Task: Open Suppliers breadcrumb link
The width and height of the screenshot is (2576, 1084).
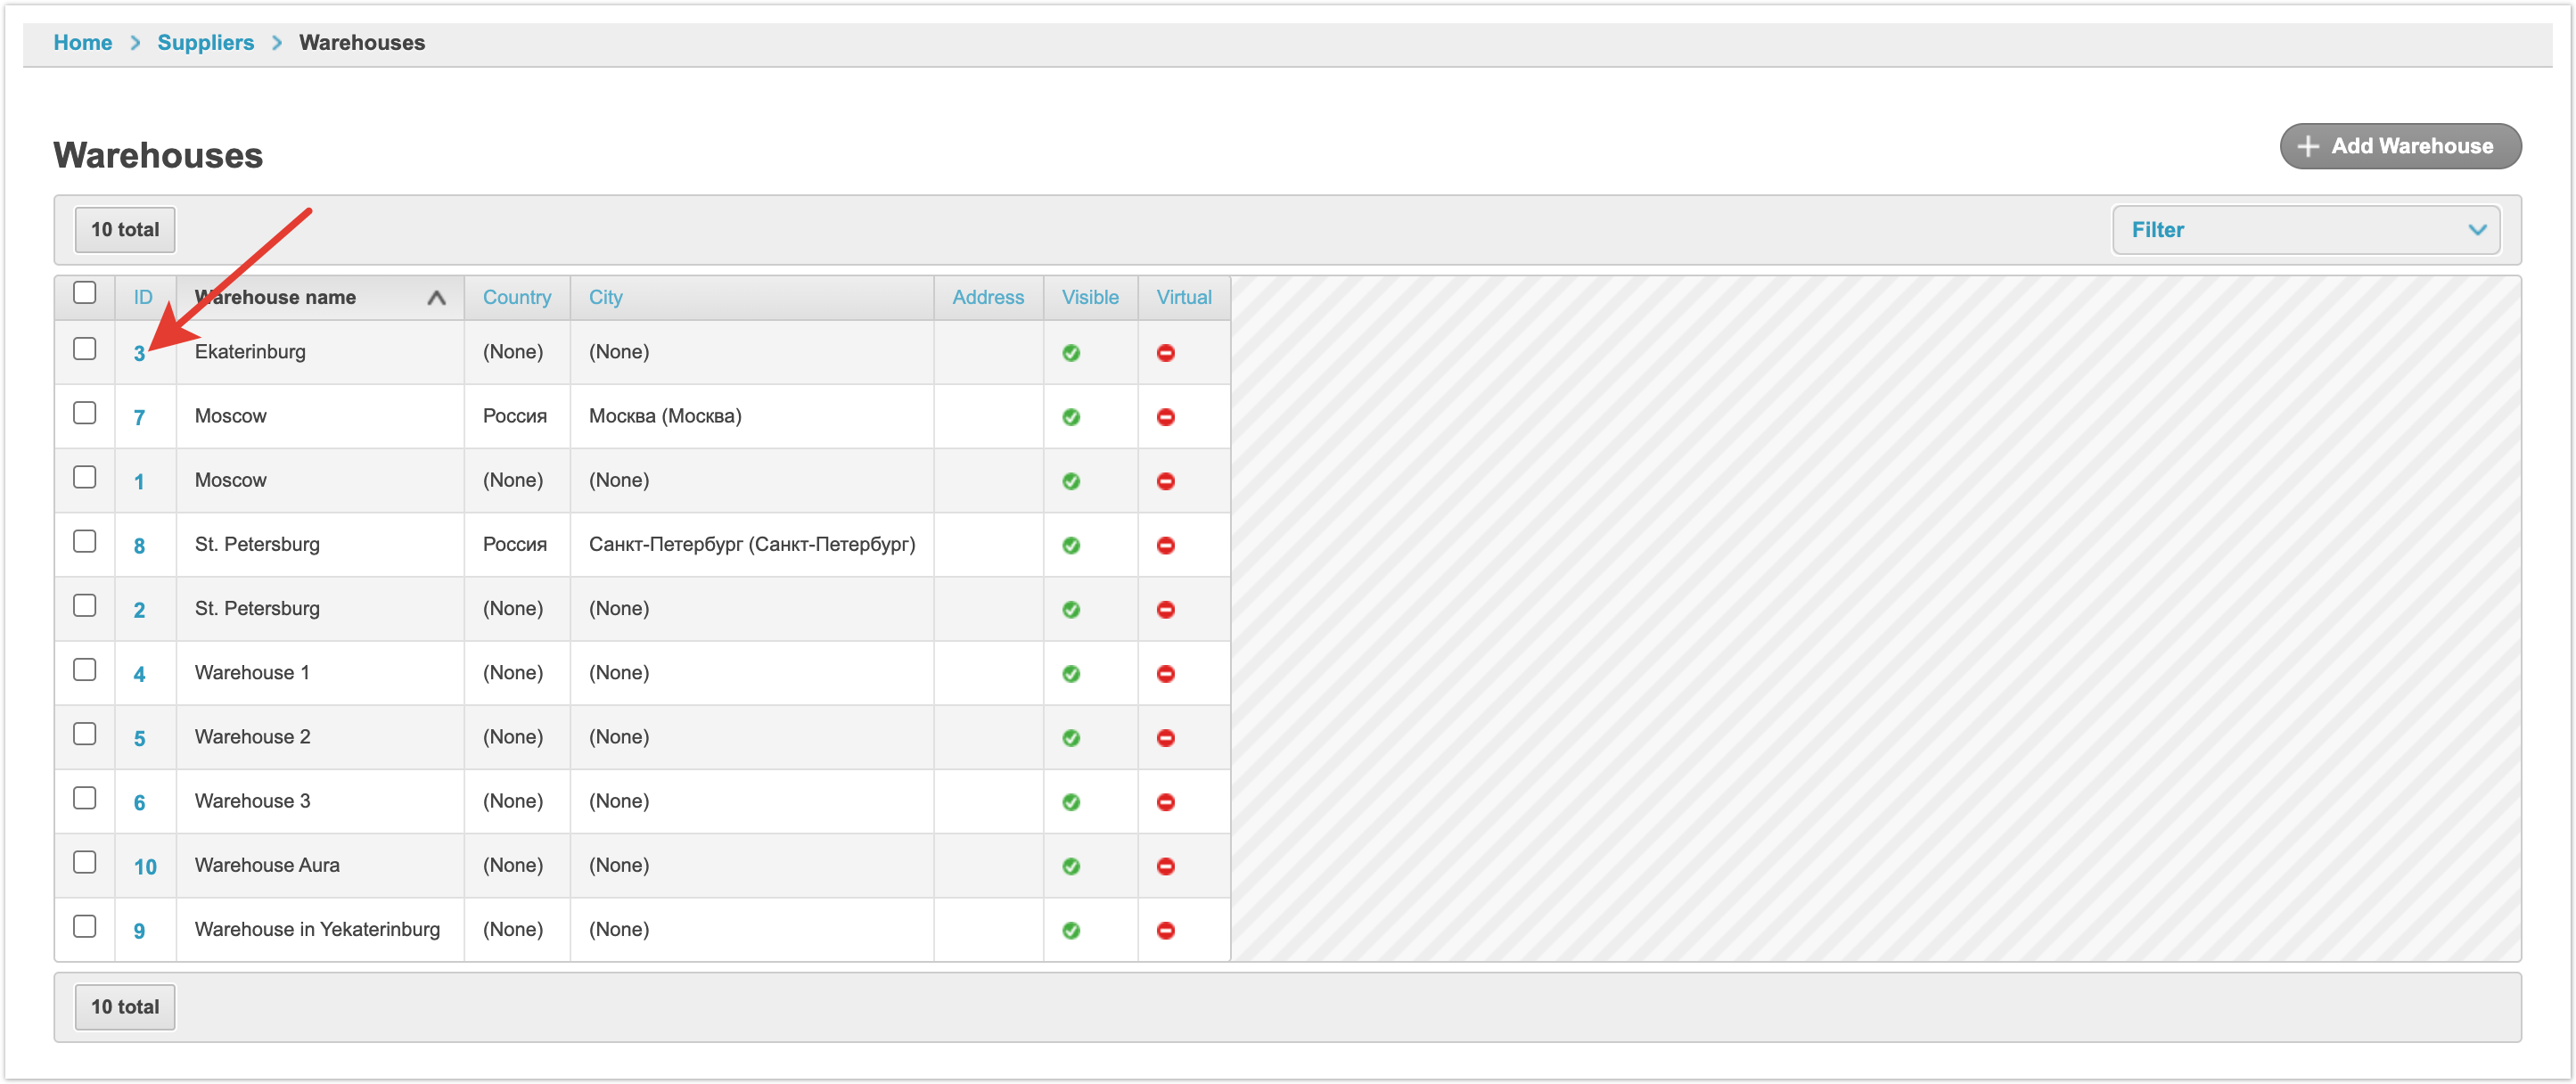Action: [205, 43]
